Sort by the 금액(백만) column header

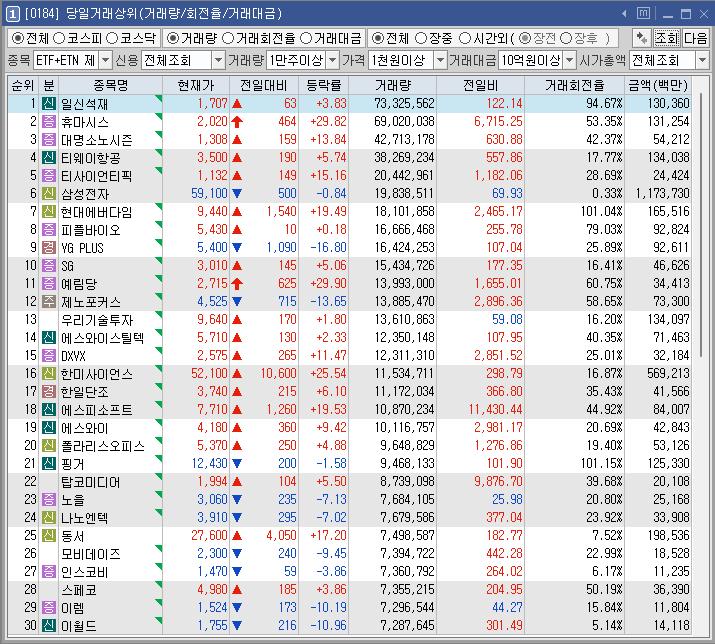(658, 85)
